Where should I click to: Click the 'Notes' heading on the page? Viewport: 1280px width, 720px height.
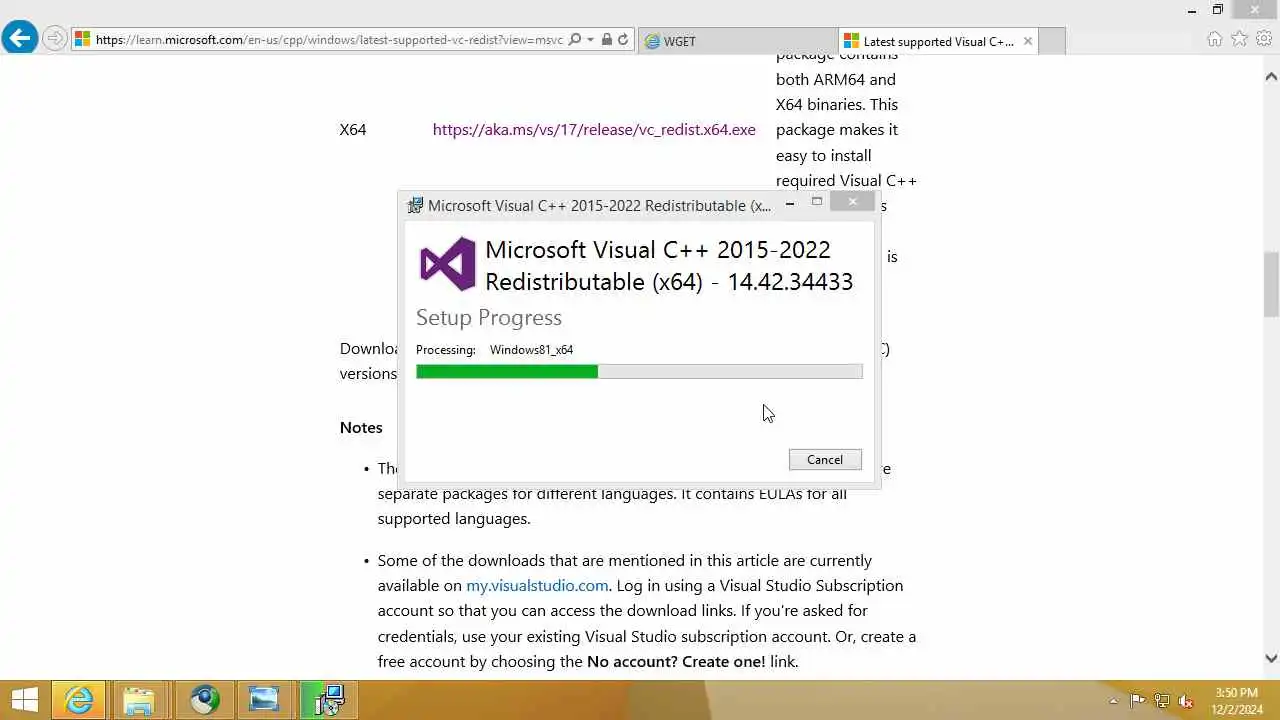point(361,427)
